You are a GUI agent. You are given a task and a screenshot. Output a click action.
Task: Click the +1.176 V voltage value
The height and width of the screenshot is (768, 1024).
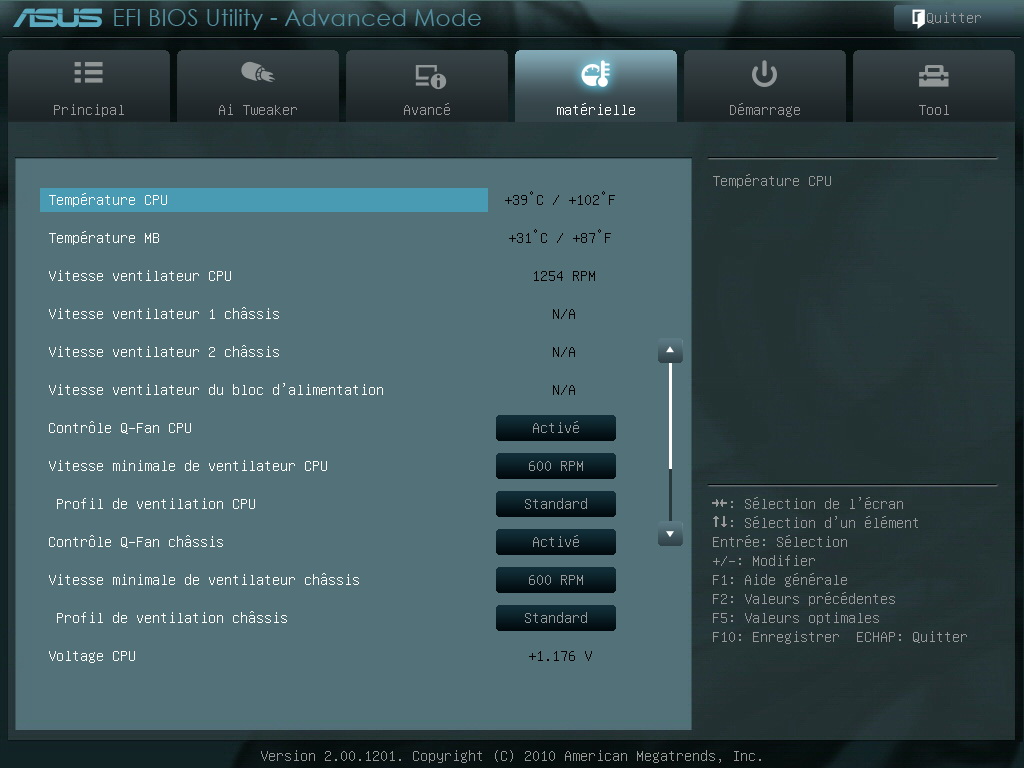[x=560, y=656]
